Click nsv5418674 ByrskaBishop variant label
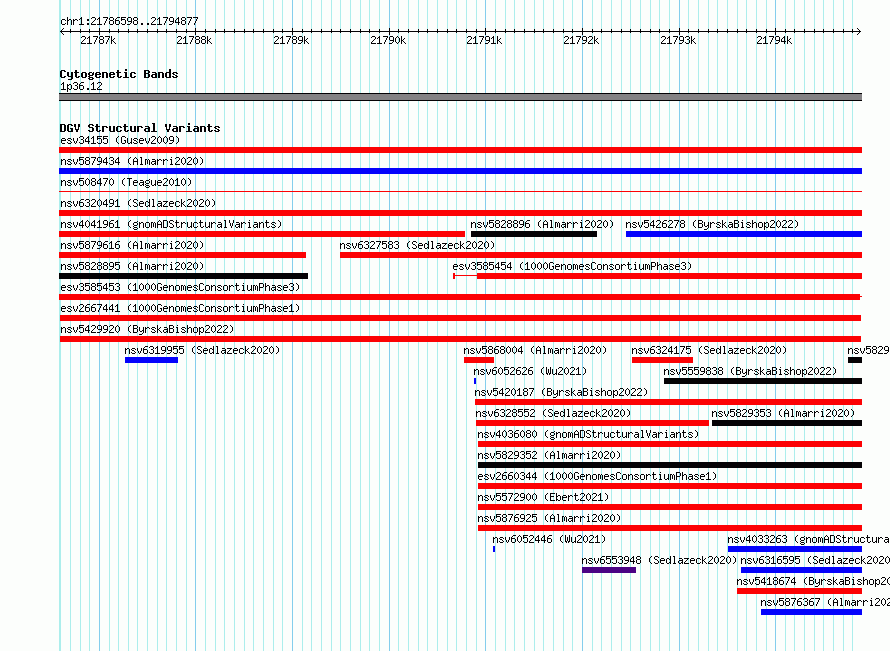 [x=813, y=581]
